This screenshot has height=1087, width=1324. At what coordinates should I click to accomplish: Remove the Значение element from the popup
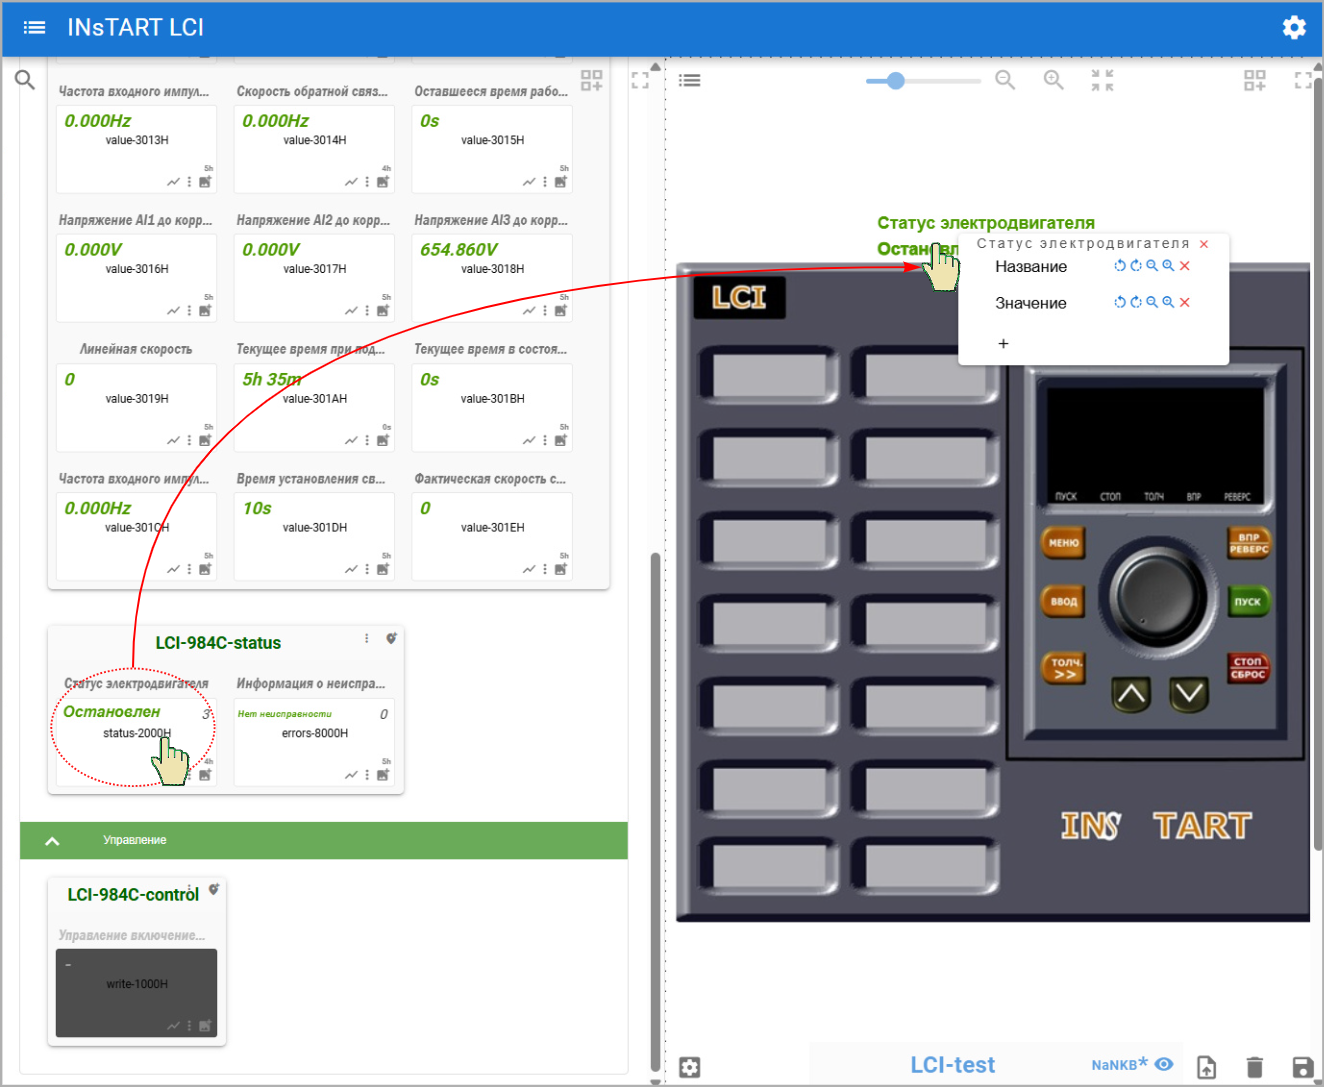click(x=1185, y=302)
